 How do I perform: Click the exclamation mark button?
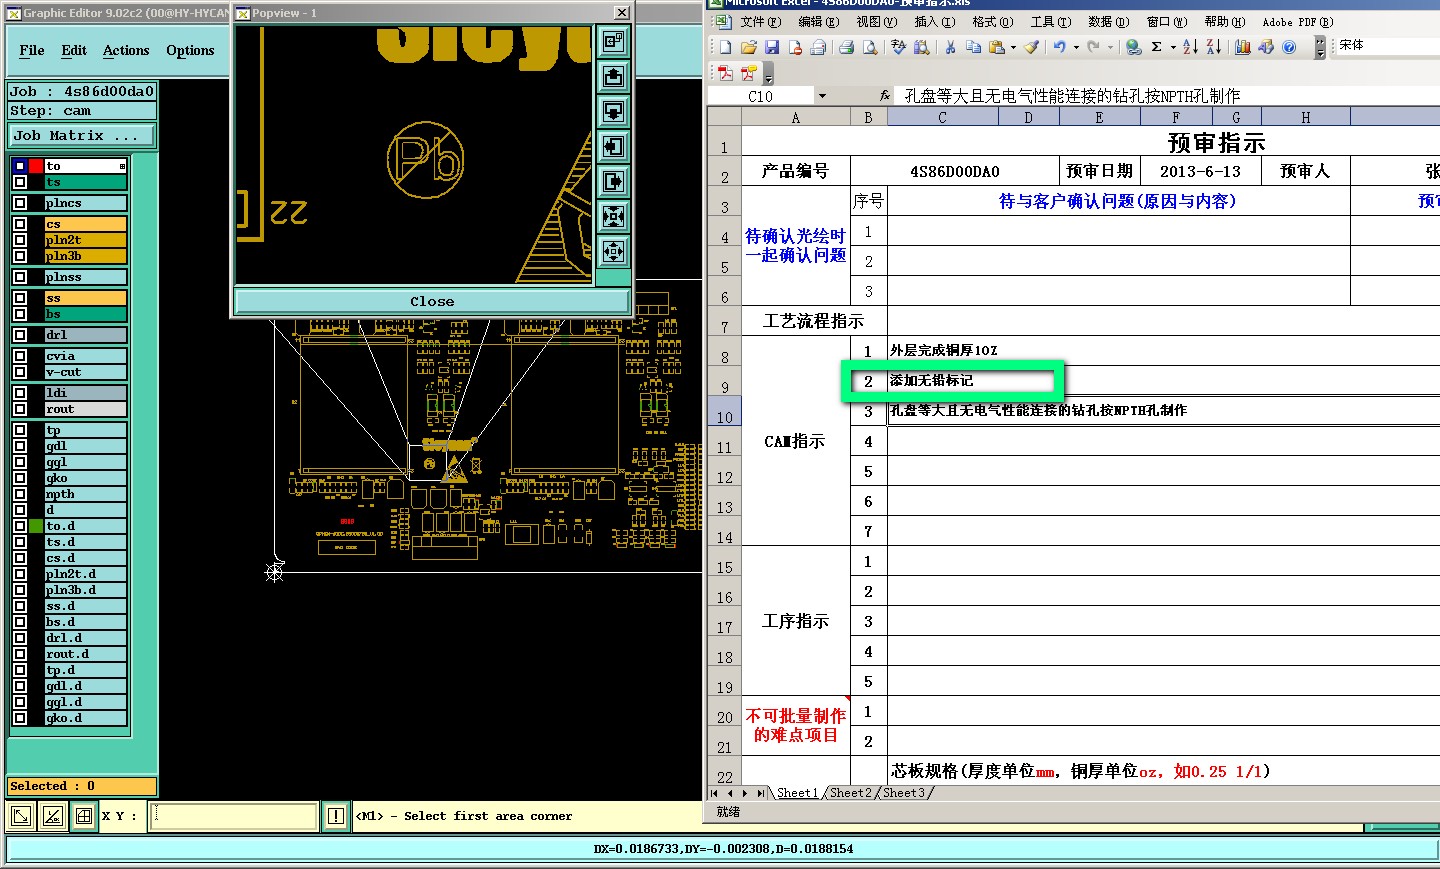pyautogui.click(x=336, y=816)
